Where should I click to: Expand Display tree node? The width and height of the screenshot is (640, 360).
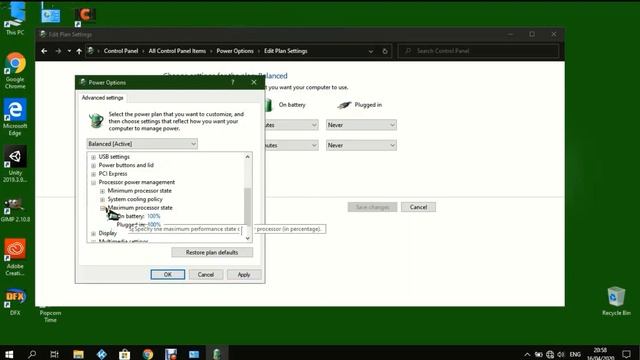click(x=93, y=233)
